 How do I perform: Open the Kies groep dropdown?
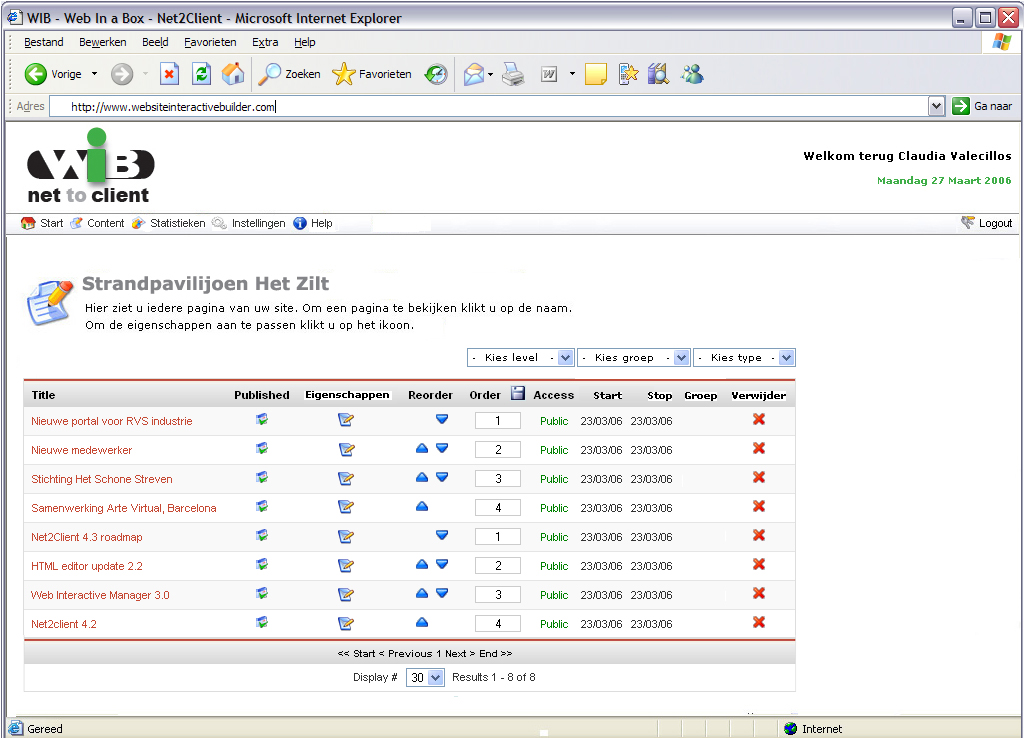point(633,358)
